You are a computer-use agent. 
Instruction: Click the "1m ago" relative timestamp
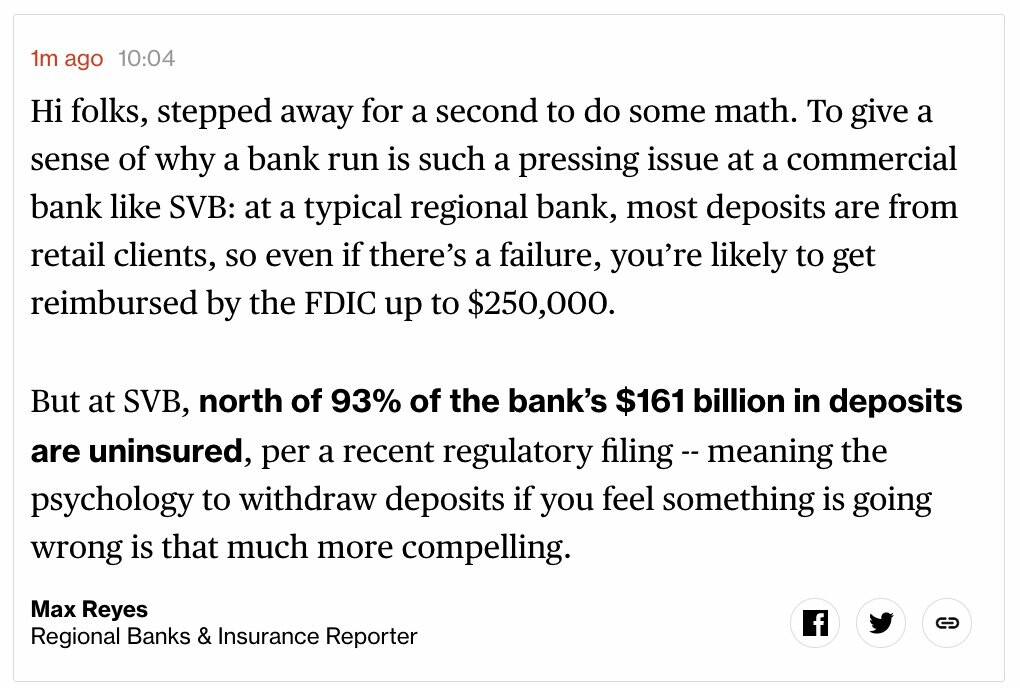(x=67, y=58)
